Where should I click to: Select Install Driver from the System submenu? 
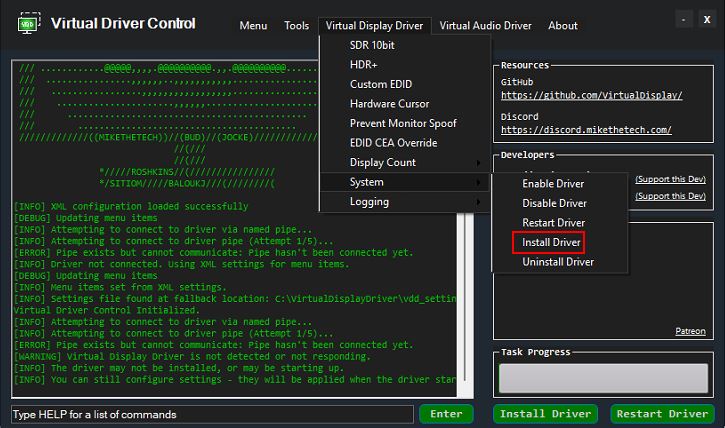(551, 242)
